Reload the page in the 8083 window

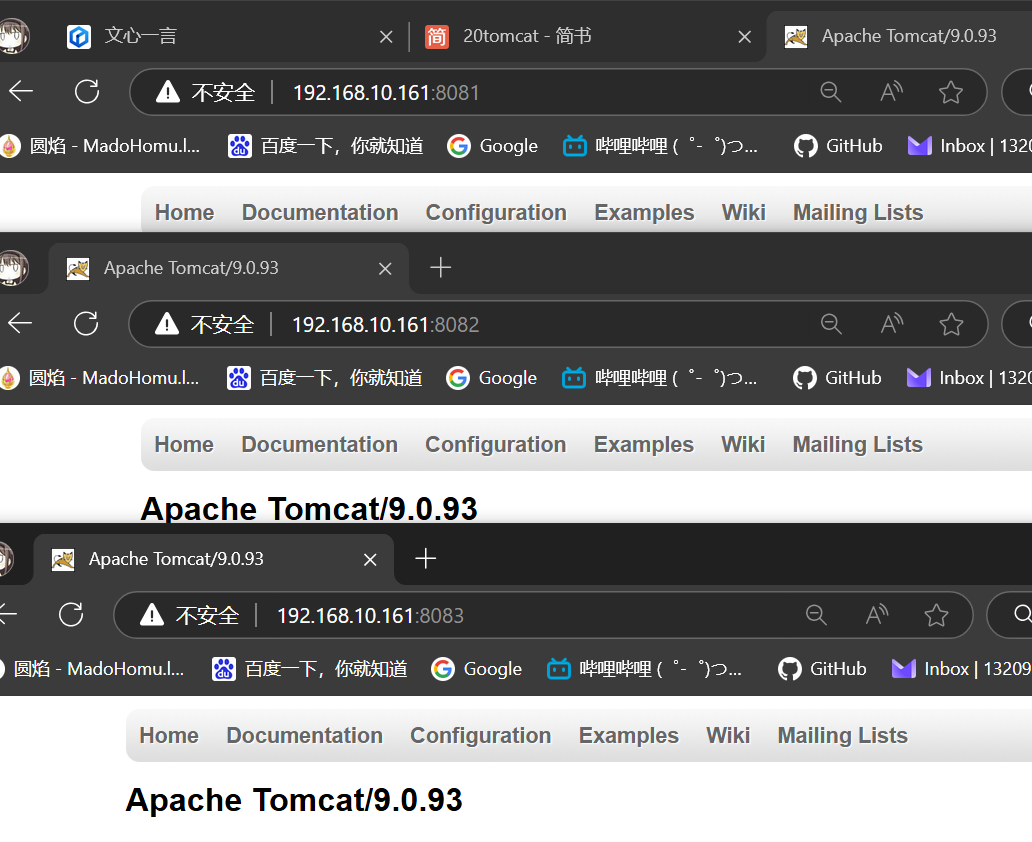[71, 614]
